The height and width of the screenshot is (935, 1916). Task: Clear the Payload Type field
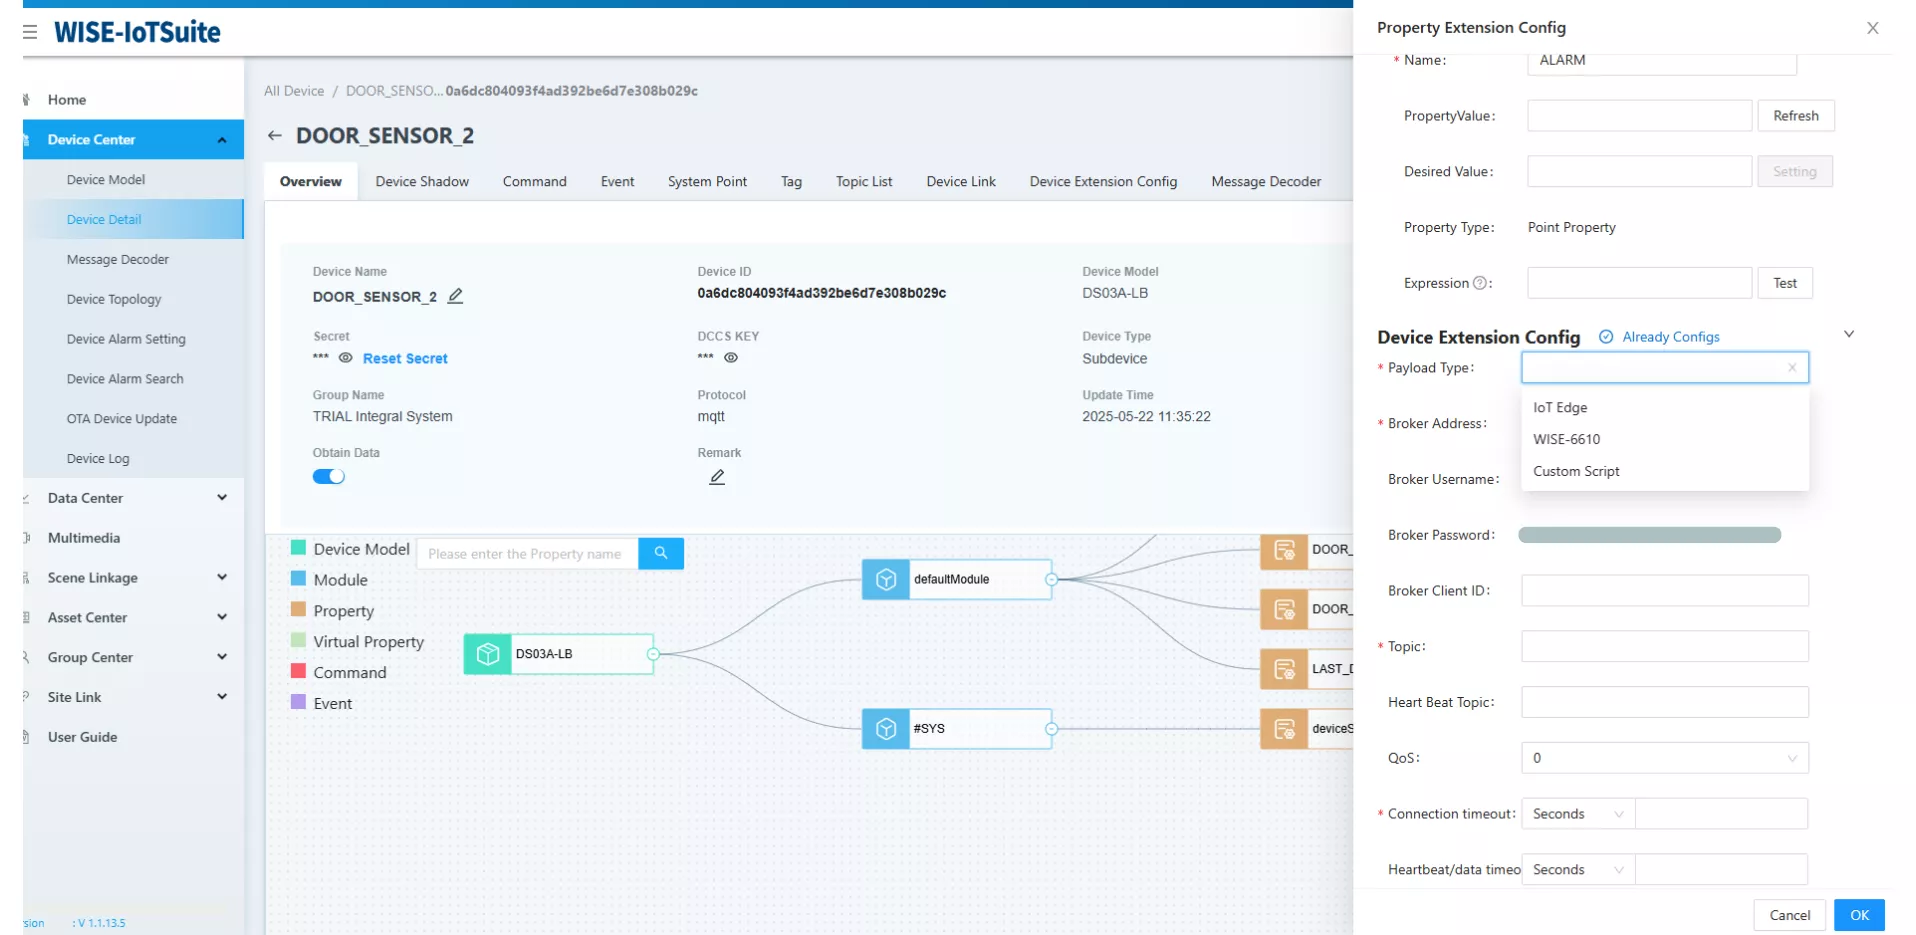1792,368
